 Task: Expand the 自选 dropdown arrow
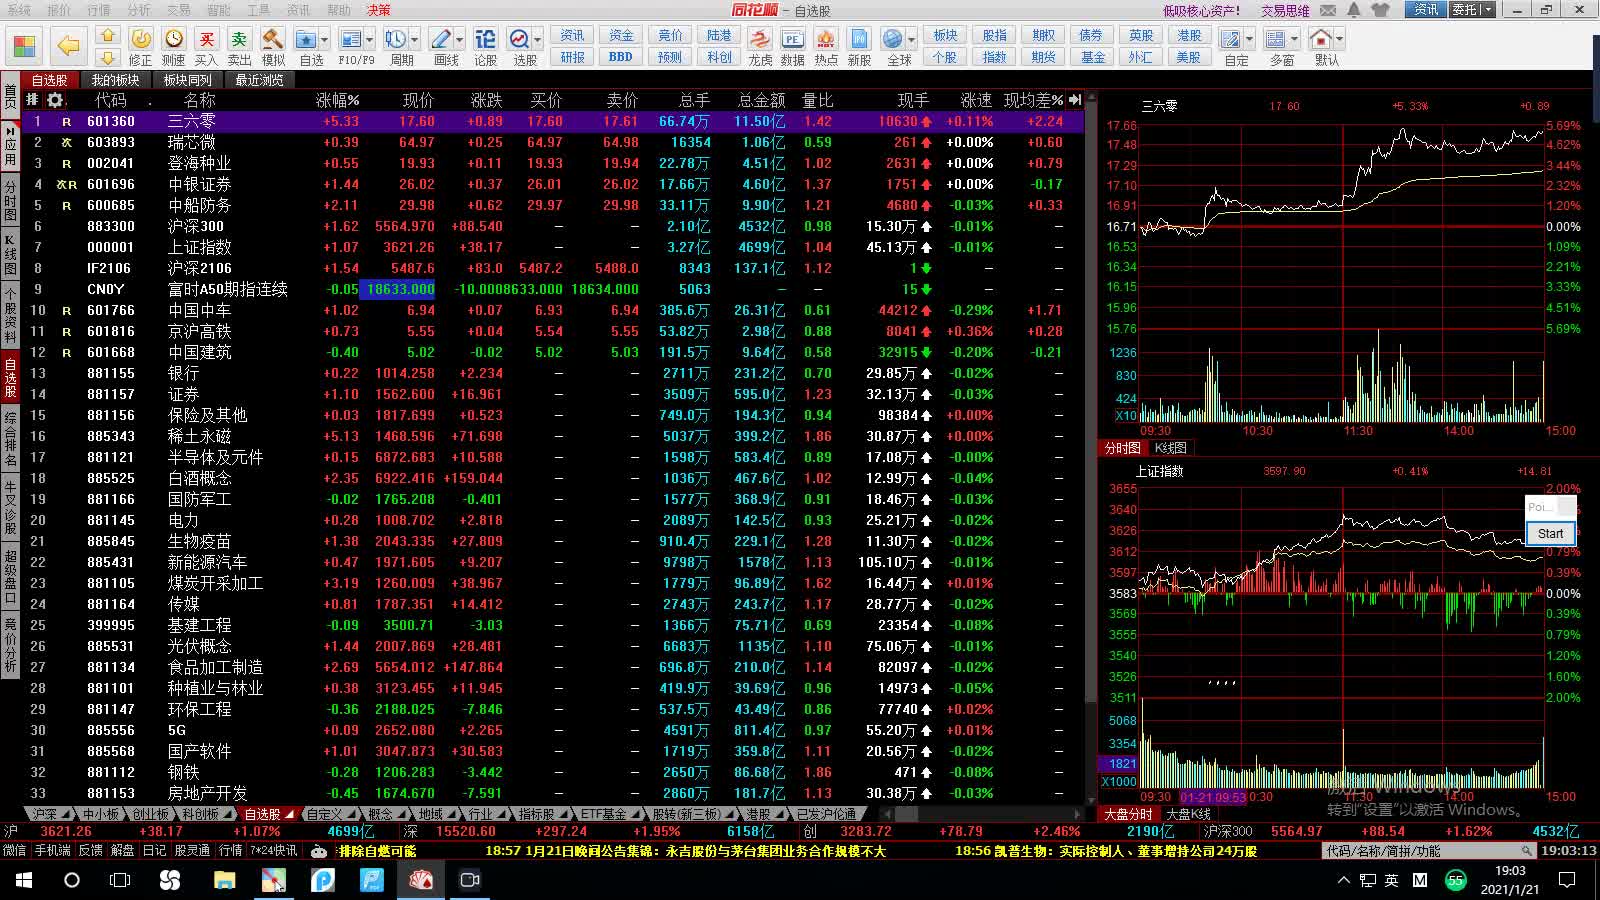[325, 40]
